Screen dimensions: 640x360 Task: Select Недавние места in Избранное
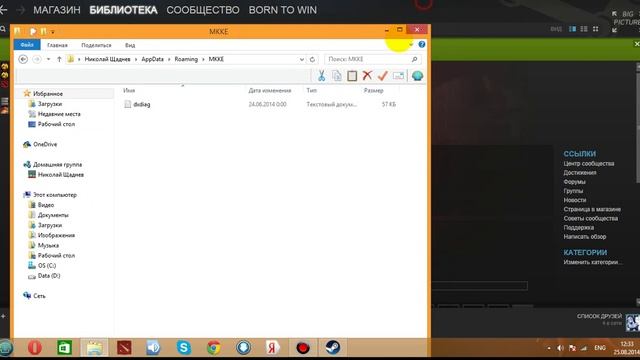click(x=59, y=114)
